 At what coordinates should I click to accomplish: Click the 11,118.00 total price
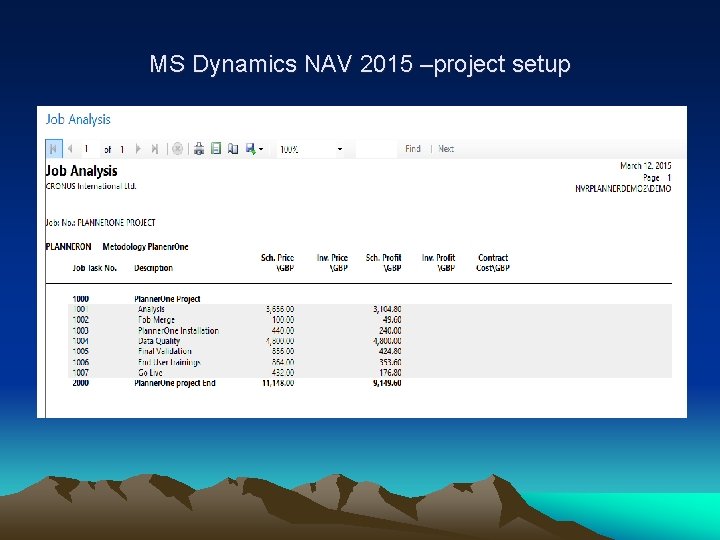coord(278,383)
